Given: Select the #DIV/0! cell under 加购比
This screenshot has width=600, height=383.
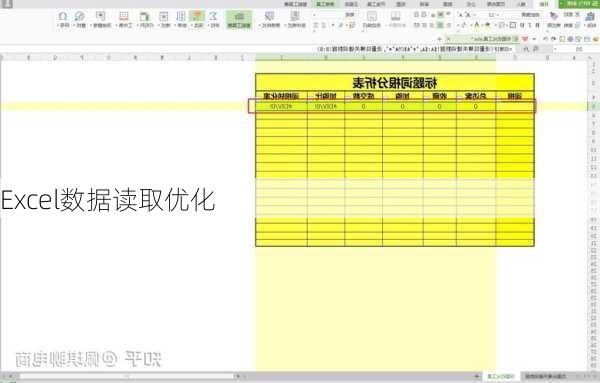Looking at the screenshot, I should point(326,106).
